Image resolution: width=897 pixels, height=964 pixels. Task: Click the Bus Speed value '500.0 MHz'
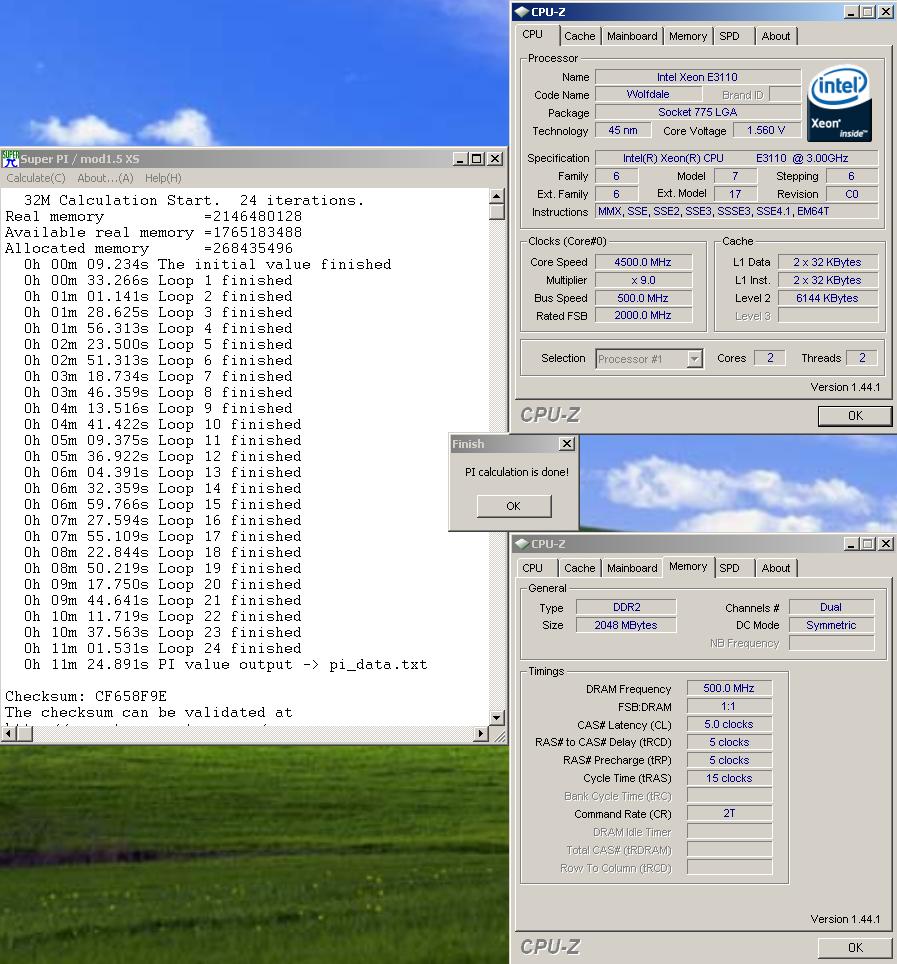pyautogui.click(x=643, y=298)
